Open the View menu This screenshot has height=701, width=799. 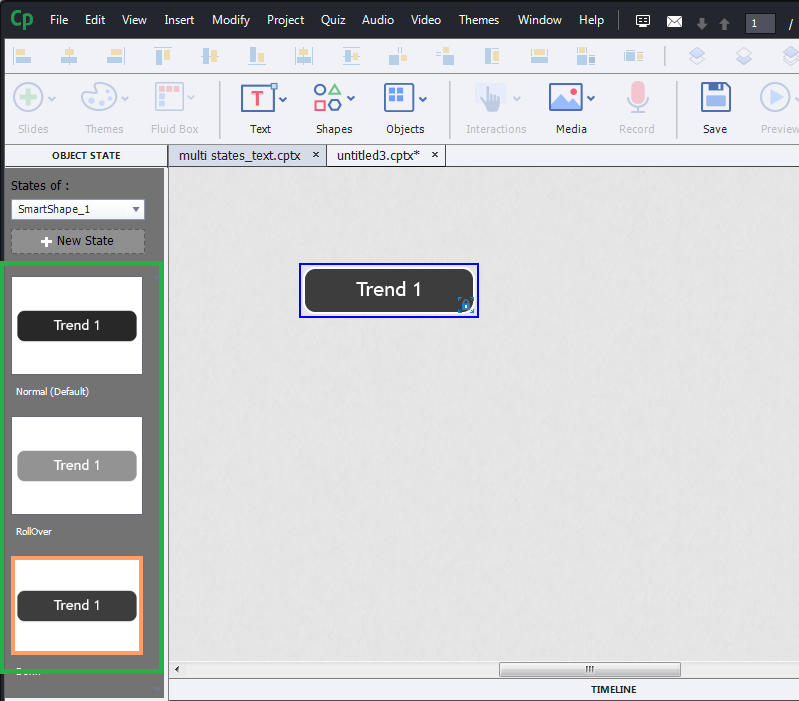click(134, 20)
